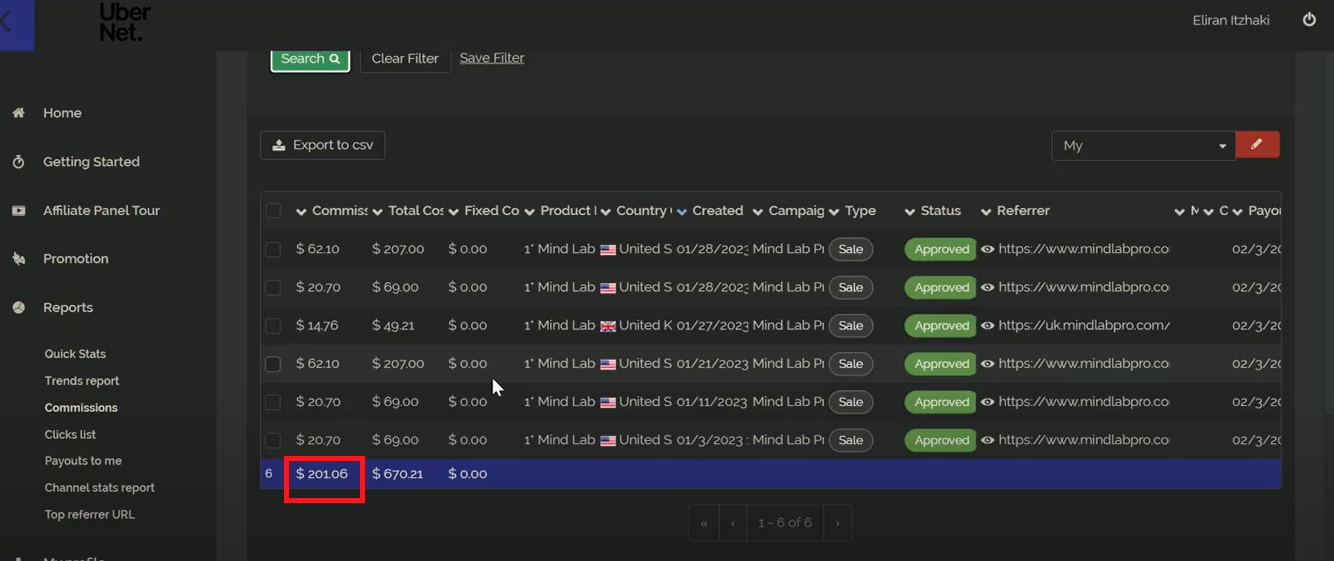
Task: Open Trends report
Action: pos(82,381)
